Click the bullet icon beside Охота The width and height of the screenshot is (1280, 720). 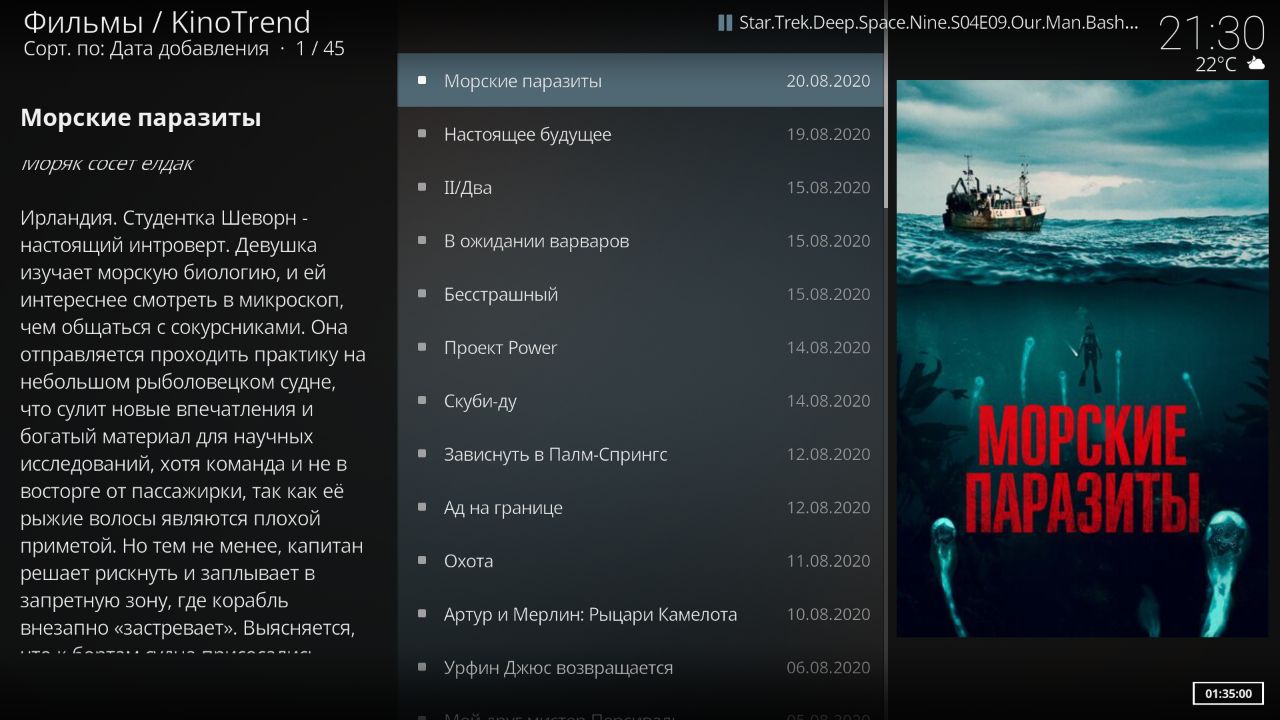422,560
